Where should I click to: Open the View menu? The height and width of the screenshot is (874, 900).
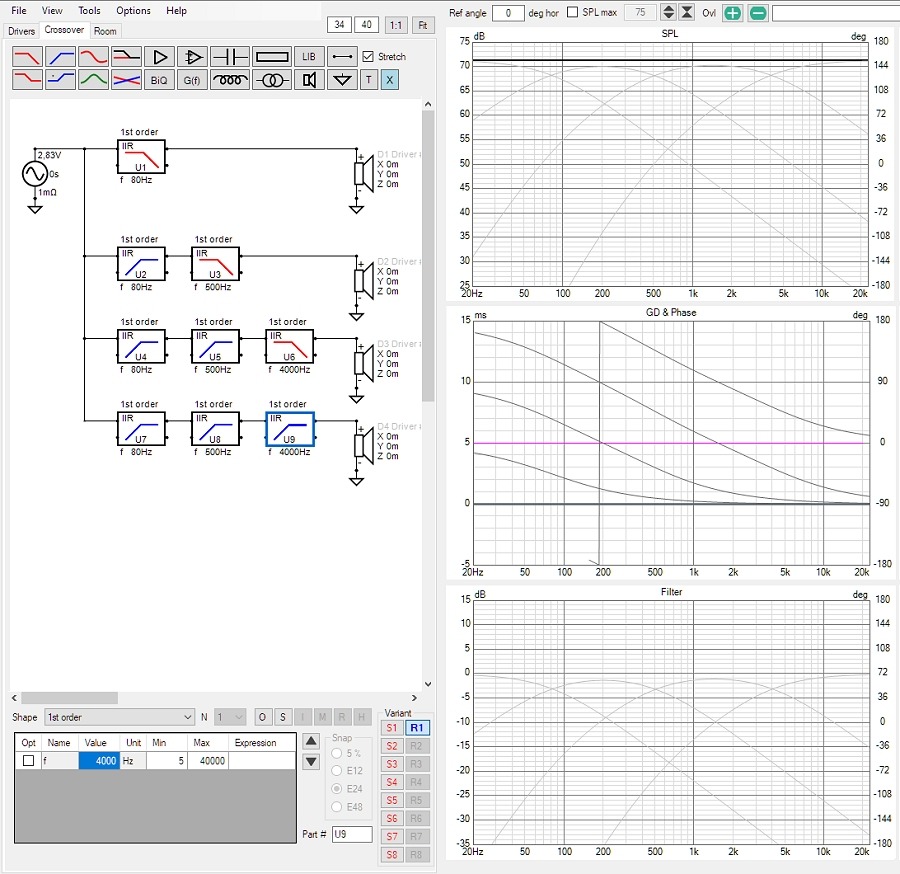pos(52,10)
